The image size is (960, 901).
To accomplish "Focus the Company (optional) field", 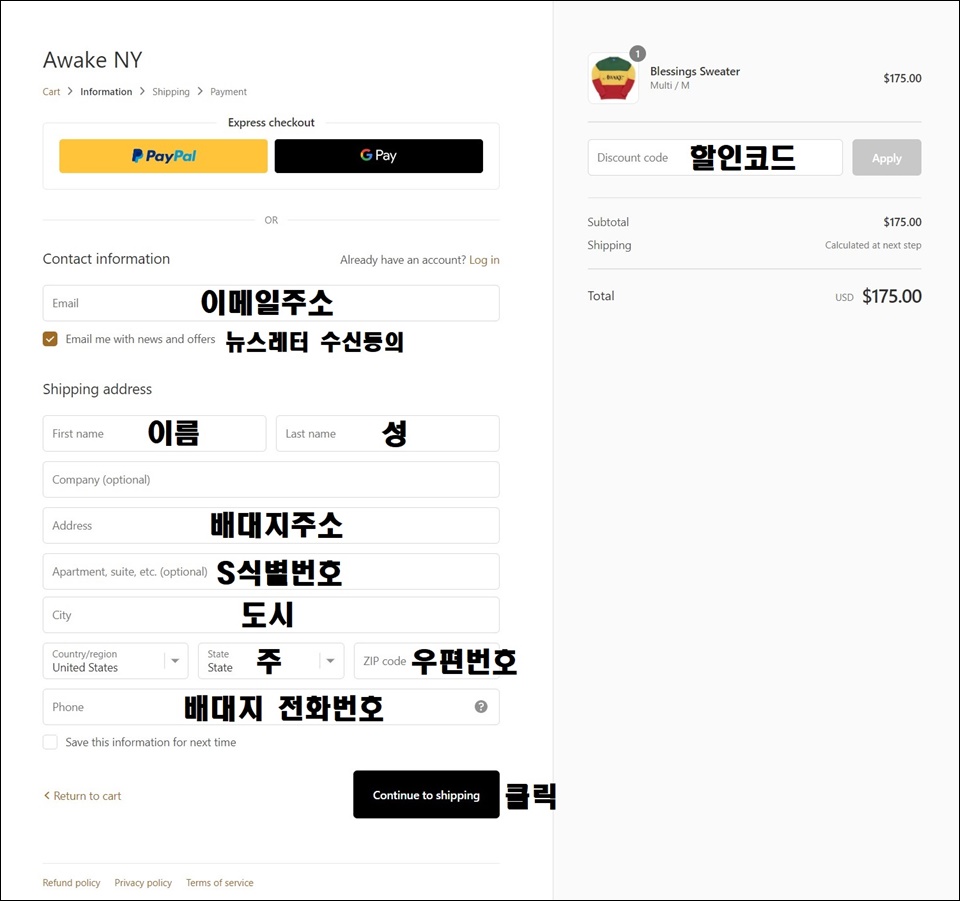I will pos(271,479).
